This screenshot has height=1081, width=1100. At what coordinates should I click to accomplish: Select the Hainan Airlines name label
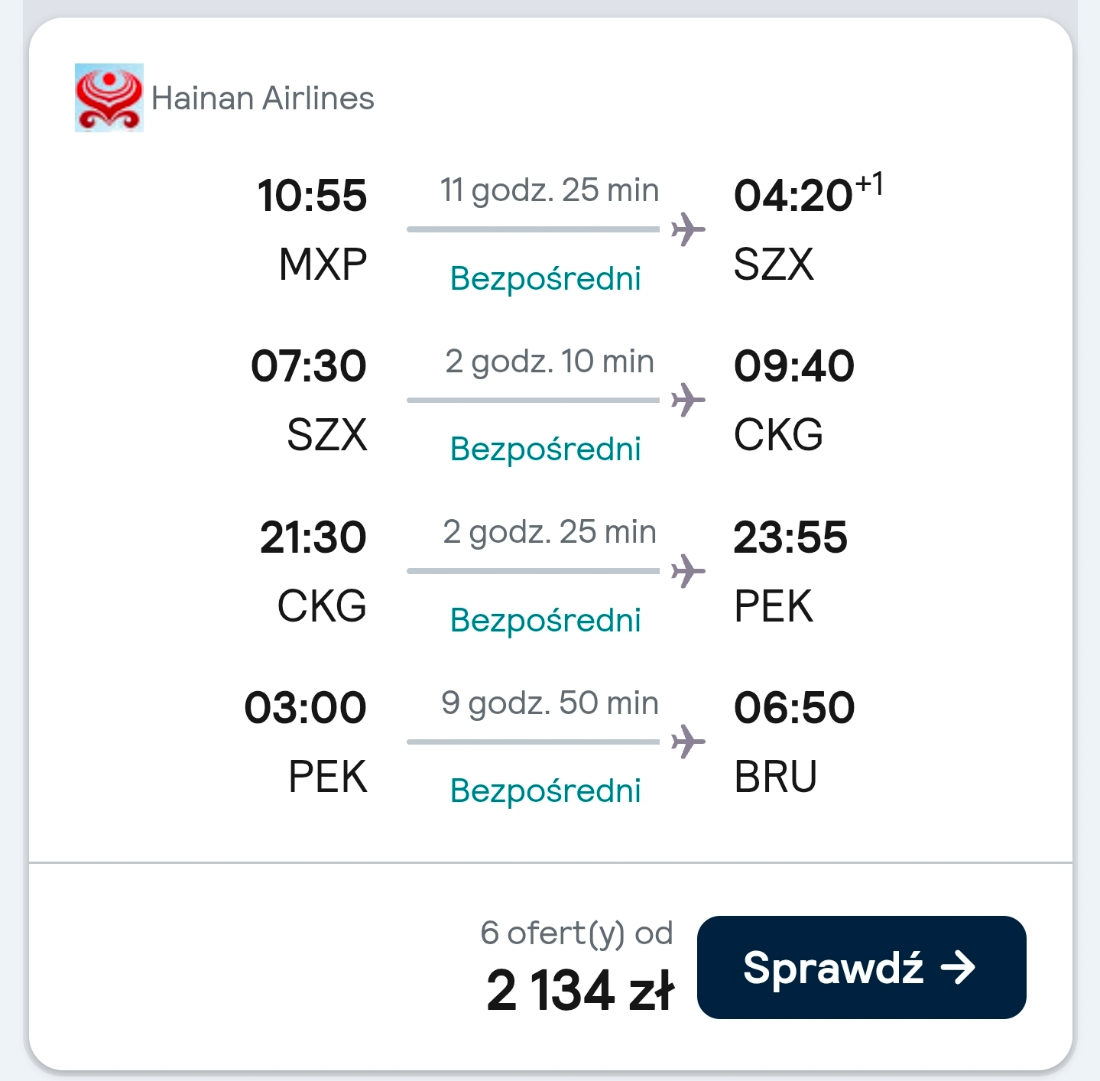point(263,98)
